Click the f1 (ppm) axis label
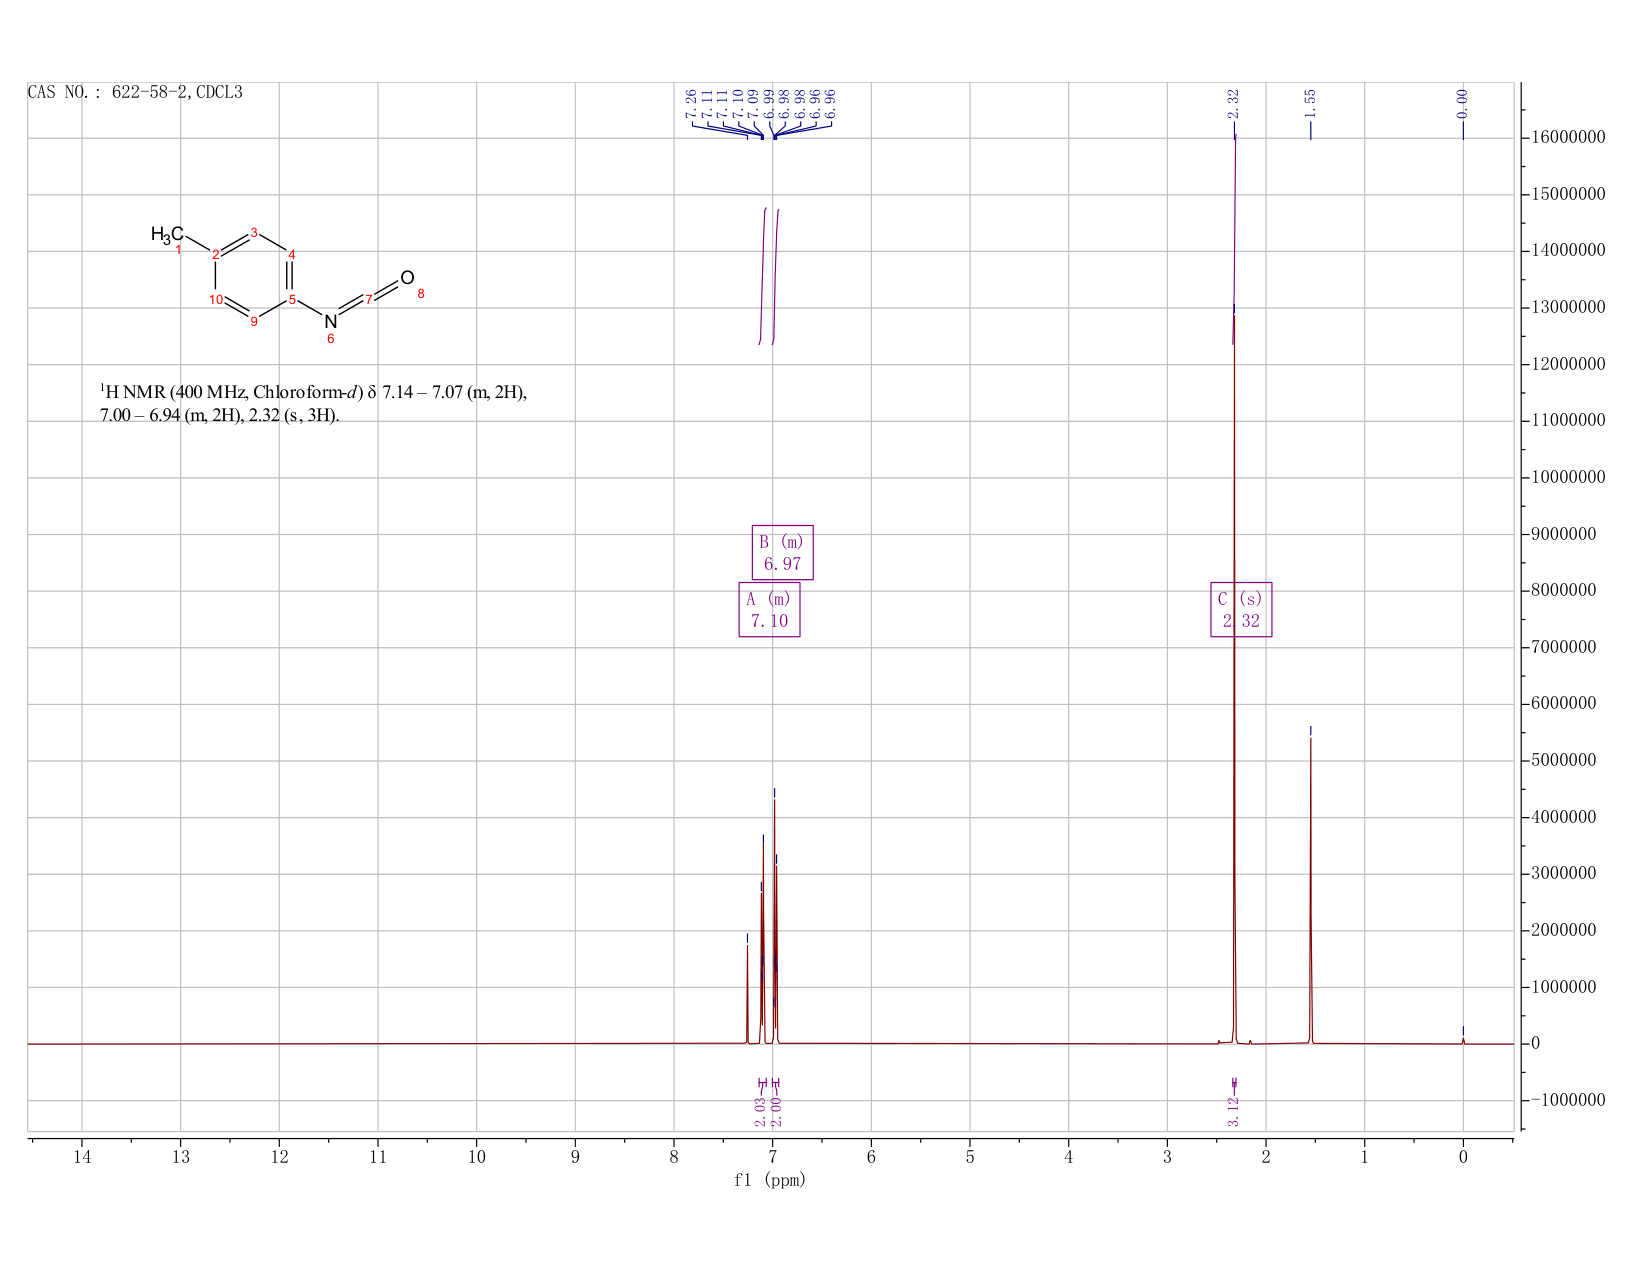The height and width of the screenshot is (1275, 1650). pyautogui.click(x=770, y=1180)
